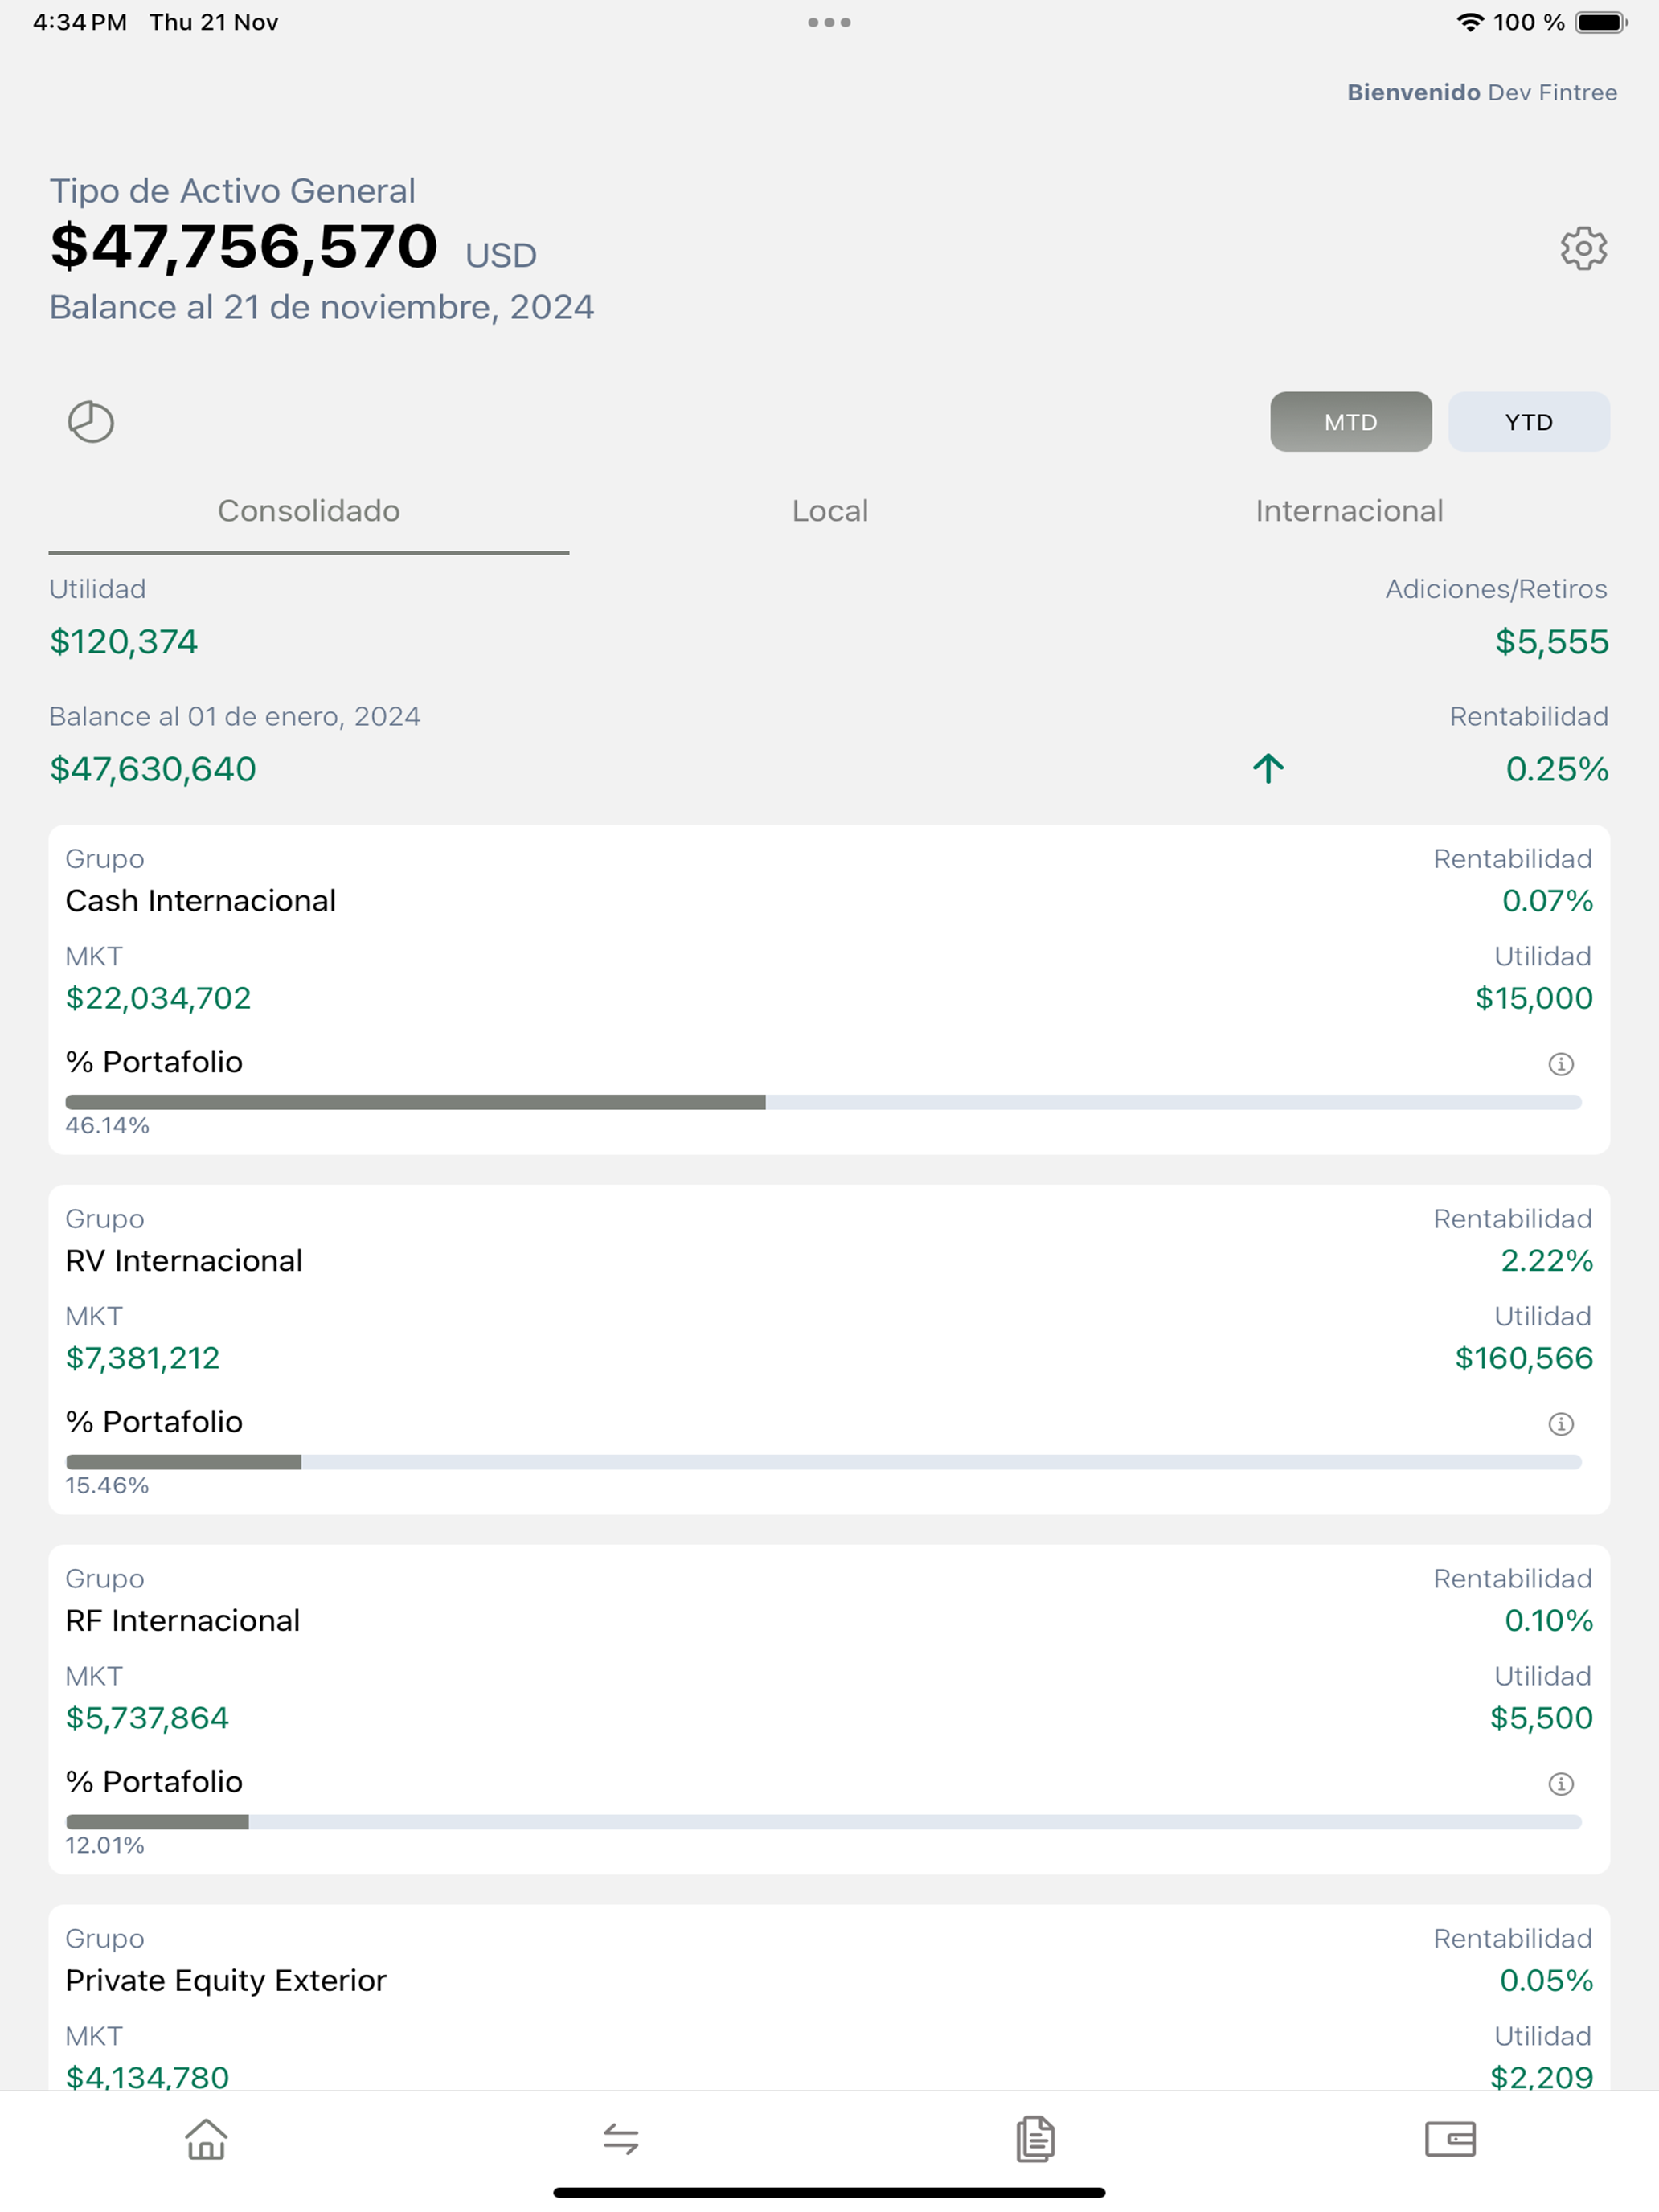Screen dimensions: 1659x2212
Task: Open the Private Equity Exterior group name
Action: click(x=226, y=1981)
